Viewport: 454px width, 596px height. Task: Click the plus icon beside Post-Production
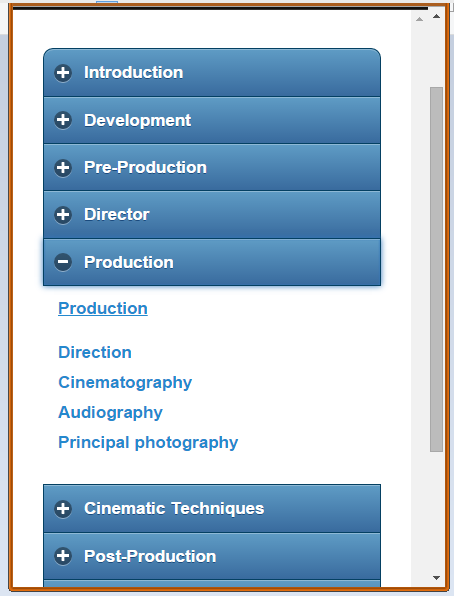click(63, 556)
